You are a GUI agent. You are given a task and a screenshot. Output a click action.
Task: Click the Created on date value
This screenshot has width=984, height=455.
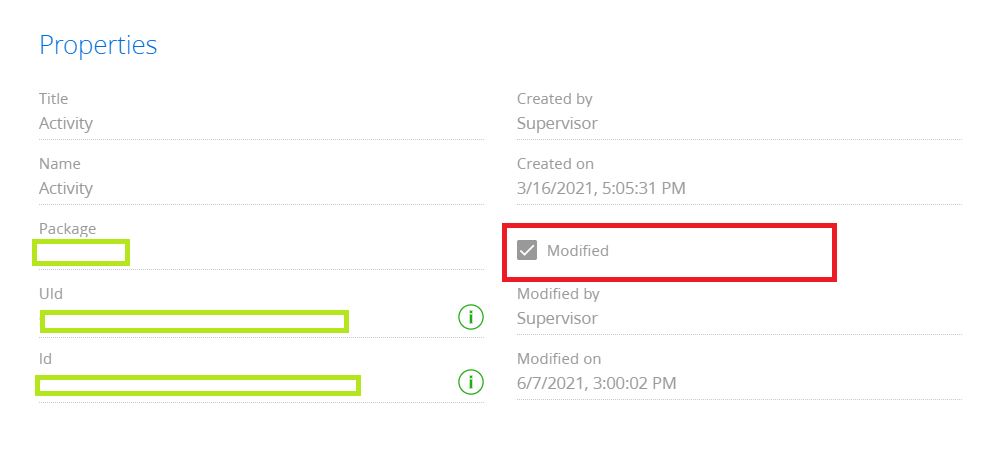601,188
